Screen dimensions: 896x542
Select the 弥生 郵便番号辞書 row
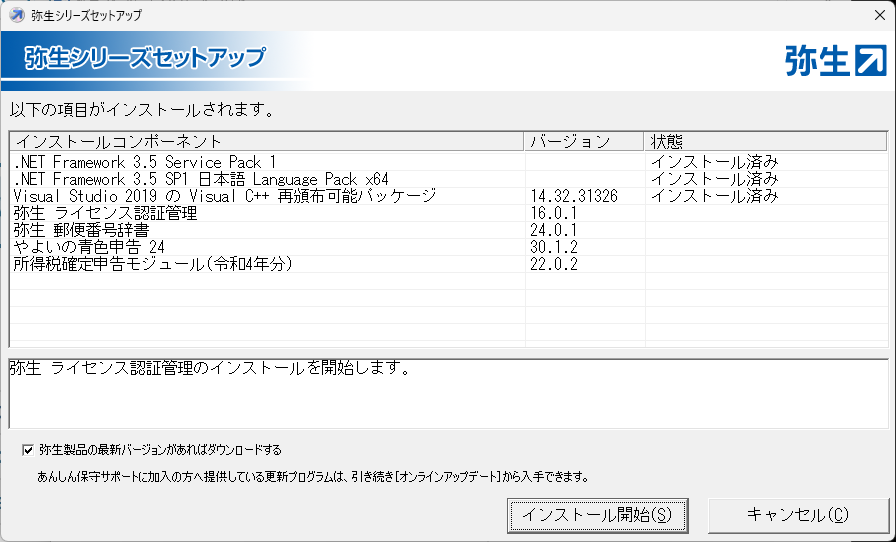point(449,230)
